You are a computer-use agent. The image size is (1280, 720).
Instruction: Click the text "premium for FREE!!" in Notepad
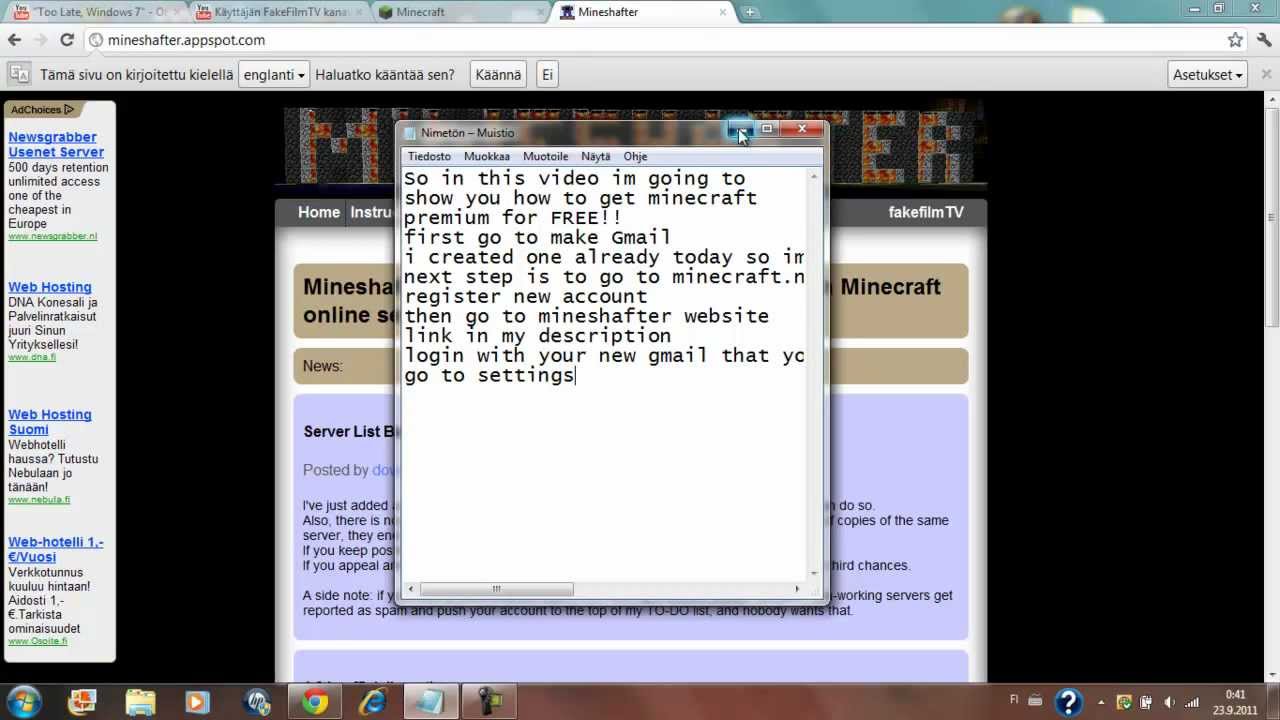[x=513, y=217]
